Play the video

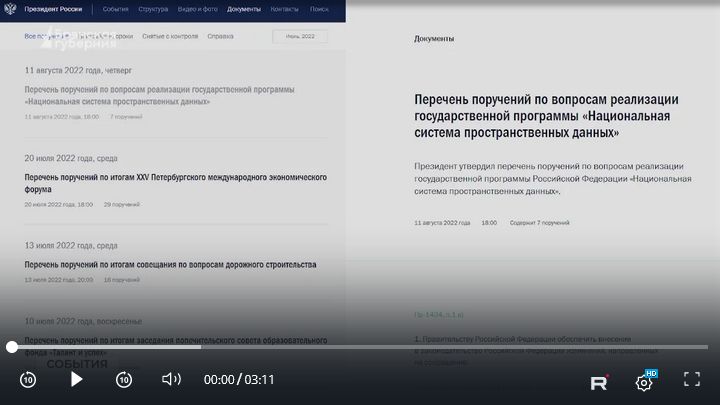coord(76,379)
